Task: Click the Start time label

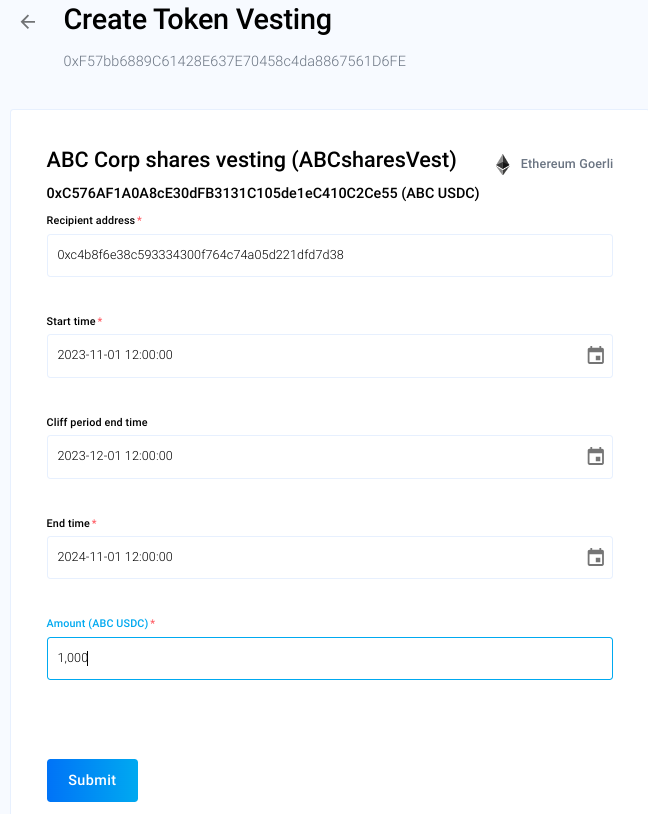Action: coord(71,321)
